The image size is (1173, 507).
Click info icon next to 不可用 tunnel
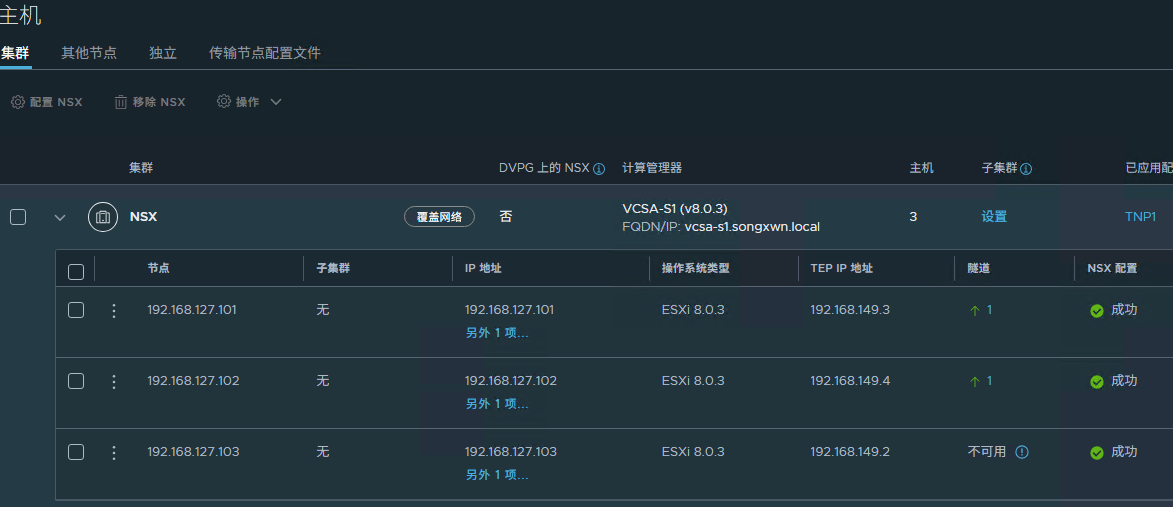click(x=1022, y=452)
